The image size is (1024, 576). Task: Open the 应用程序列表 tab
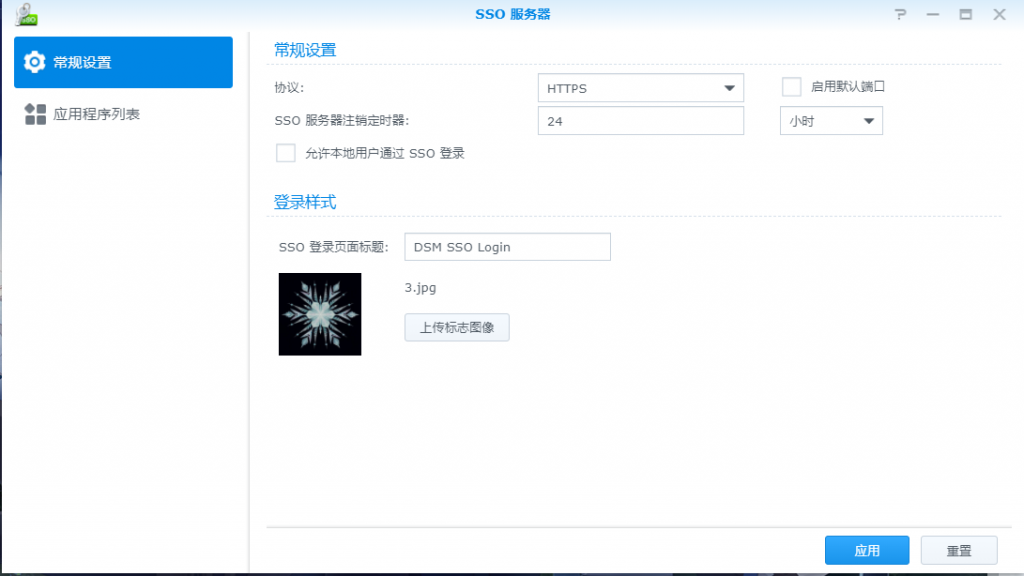pos(123,114)
